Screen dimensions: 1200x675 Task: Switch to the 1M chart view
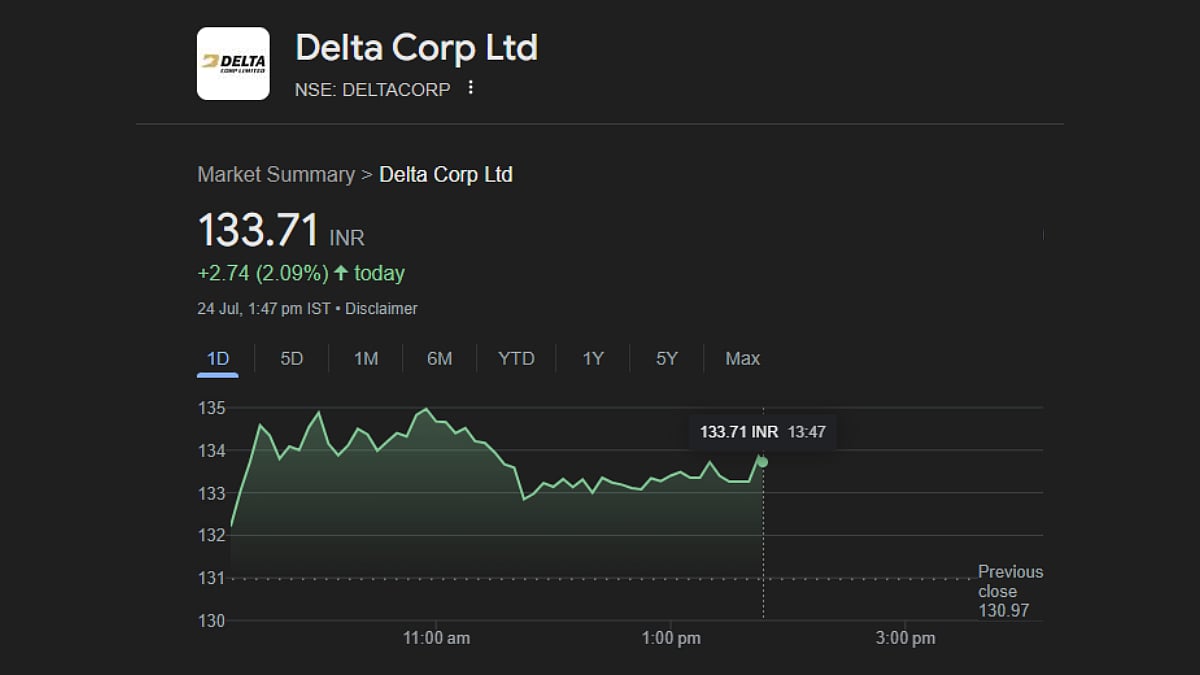[365, 358]
